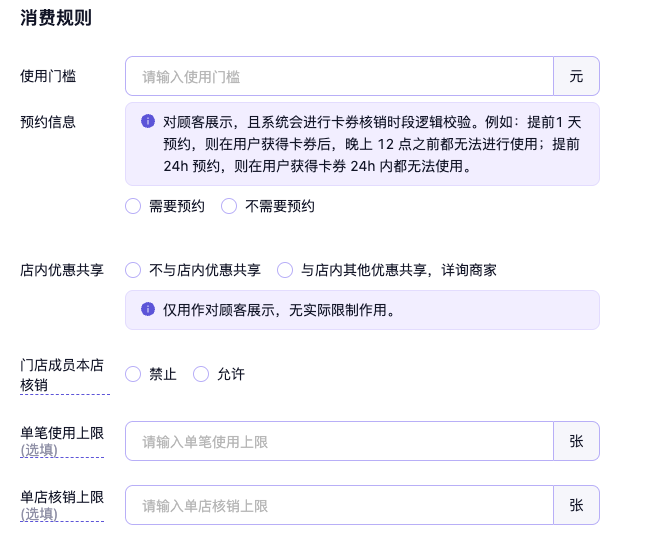Click info icon in discount sharing notice

pos(148,309)
